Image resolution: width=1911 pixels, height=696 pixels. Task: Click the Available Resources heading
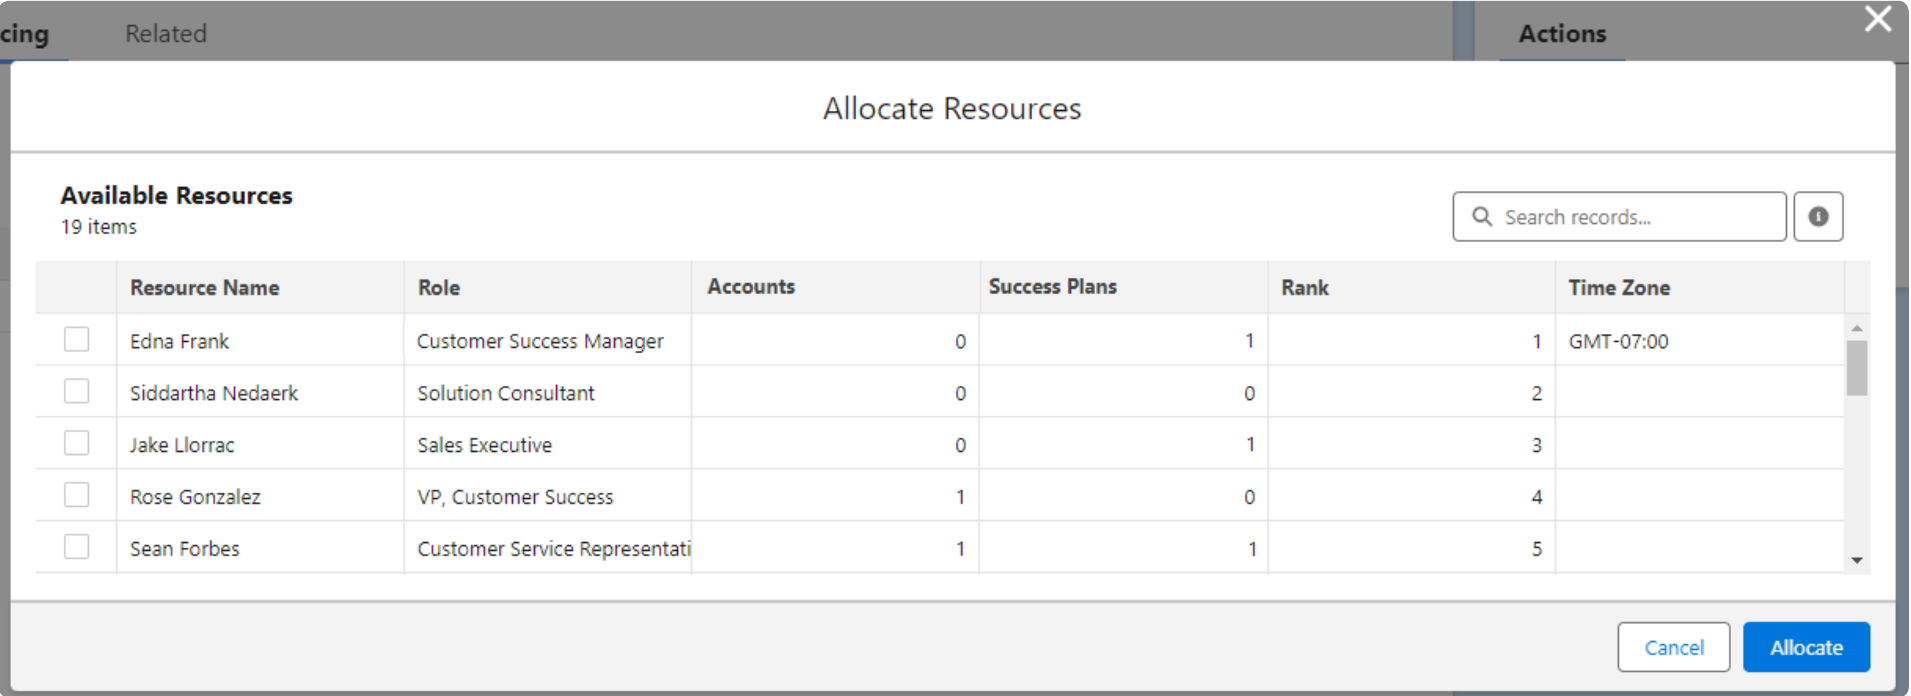[176, 195]
